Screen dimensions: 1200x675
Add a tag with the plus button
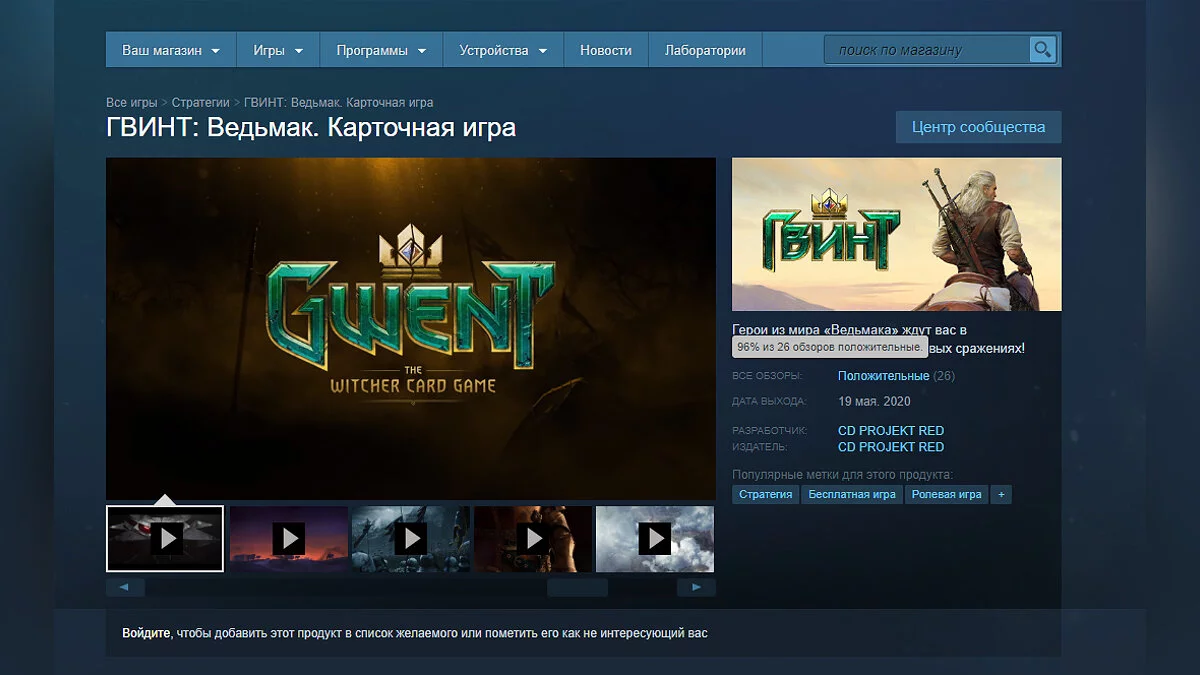[x=1001, y=495]
